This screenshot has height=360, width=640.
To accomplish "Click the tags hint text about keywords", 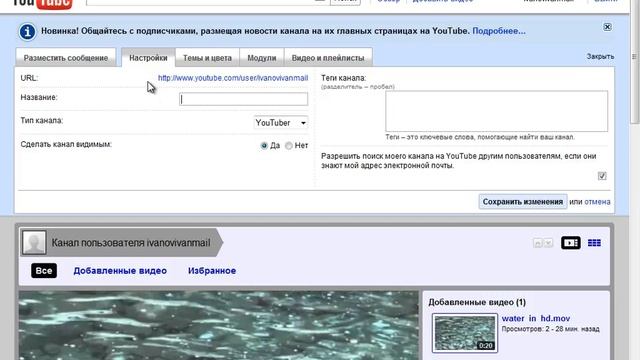I will click(x=480, y=137).
